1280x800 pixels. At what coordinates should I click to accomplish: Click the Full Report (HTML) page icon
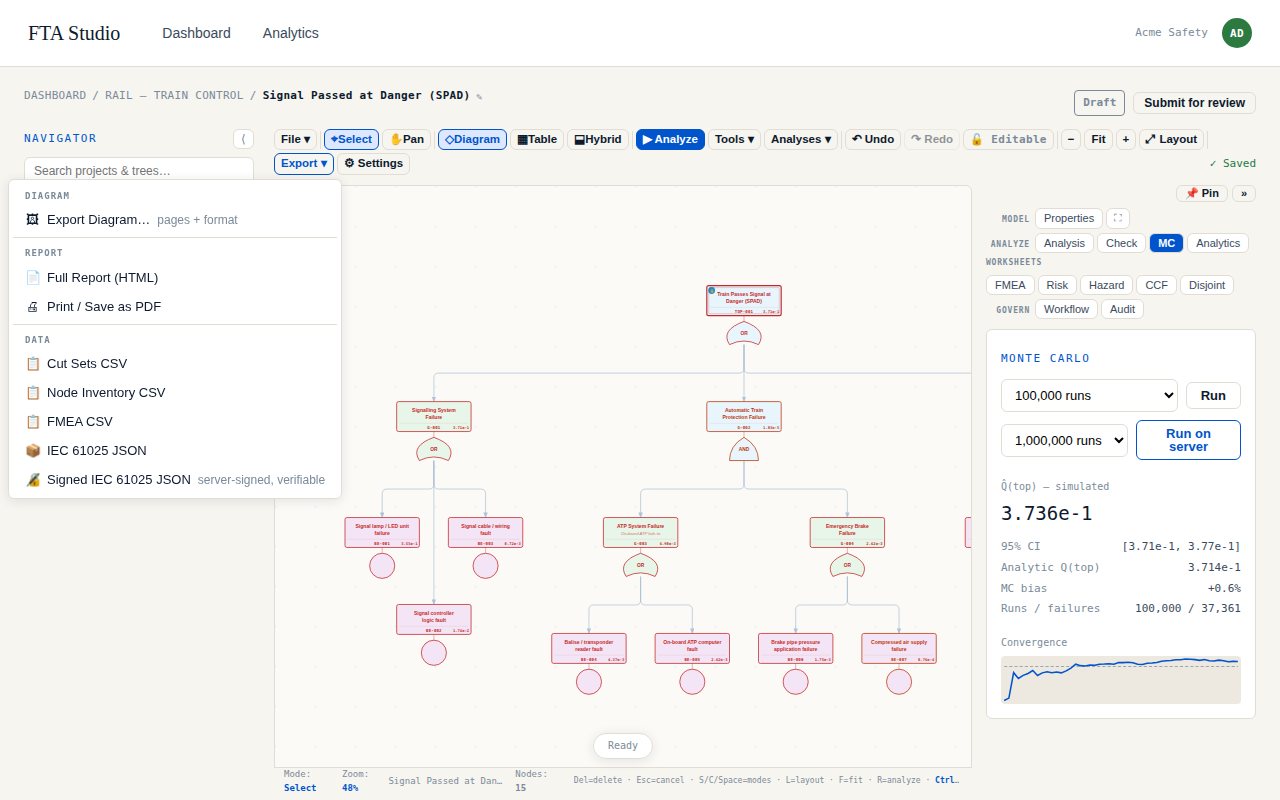(x=32, y=277)
